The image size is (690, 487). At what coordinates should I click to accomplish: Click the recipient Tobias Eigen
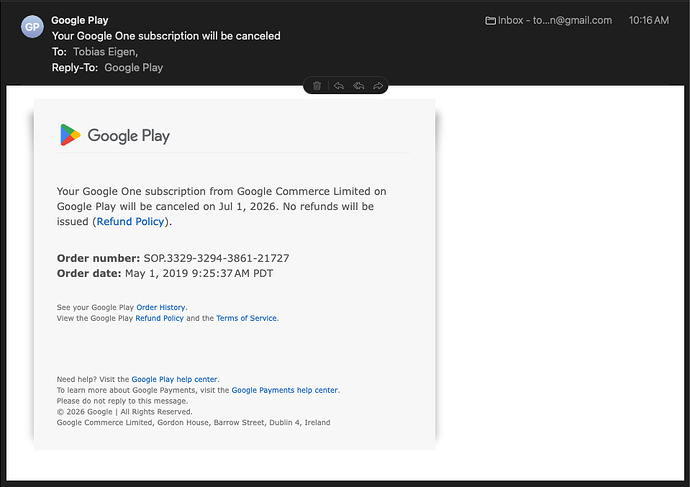pyautogui.click(x=106, y=52)
